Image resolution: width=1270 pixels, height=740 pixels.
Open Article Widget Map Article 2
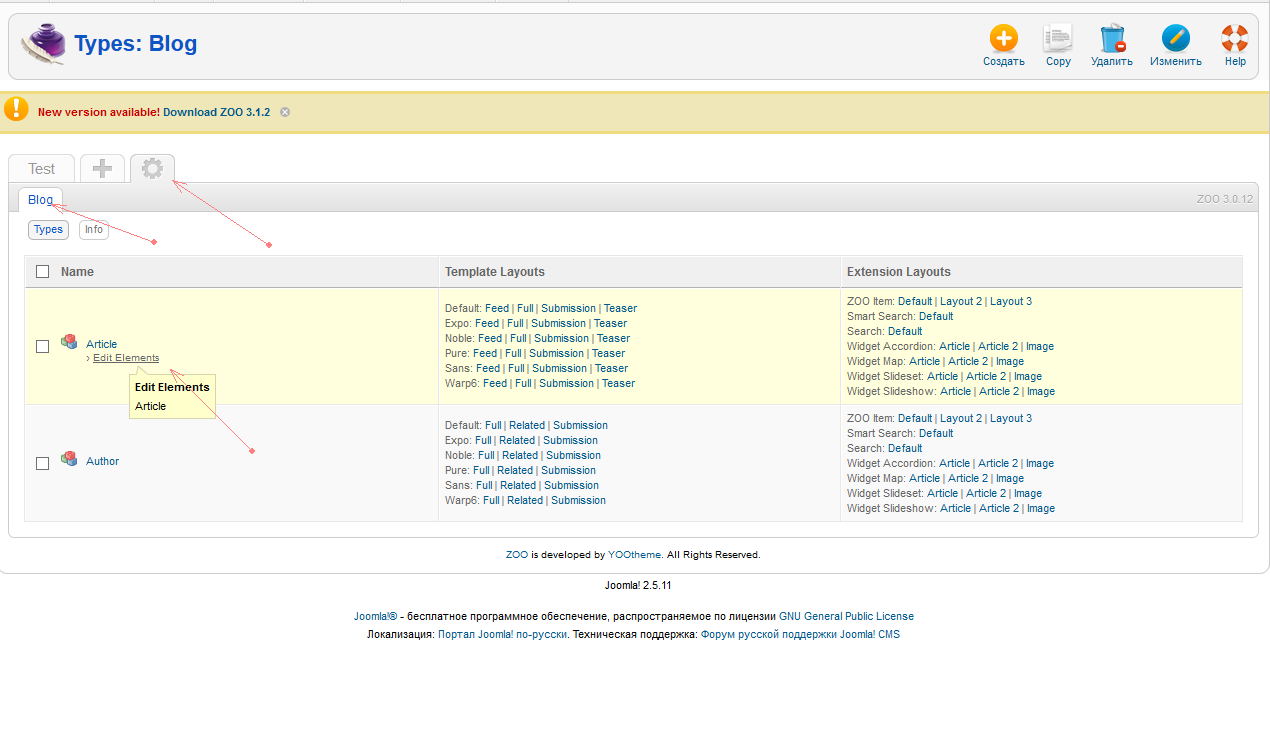968,361
